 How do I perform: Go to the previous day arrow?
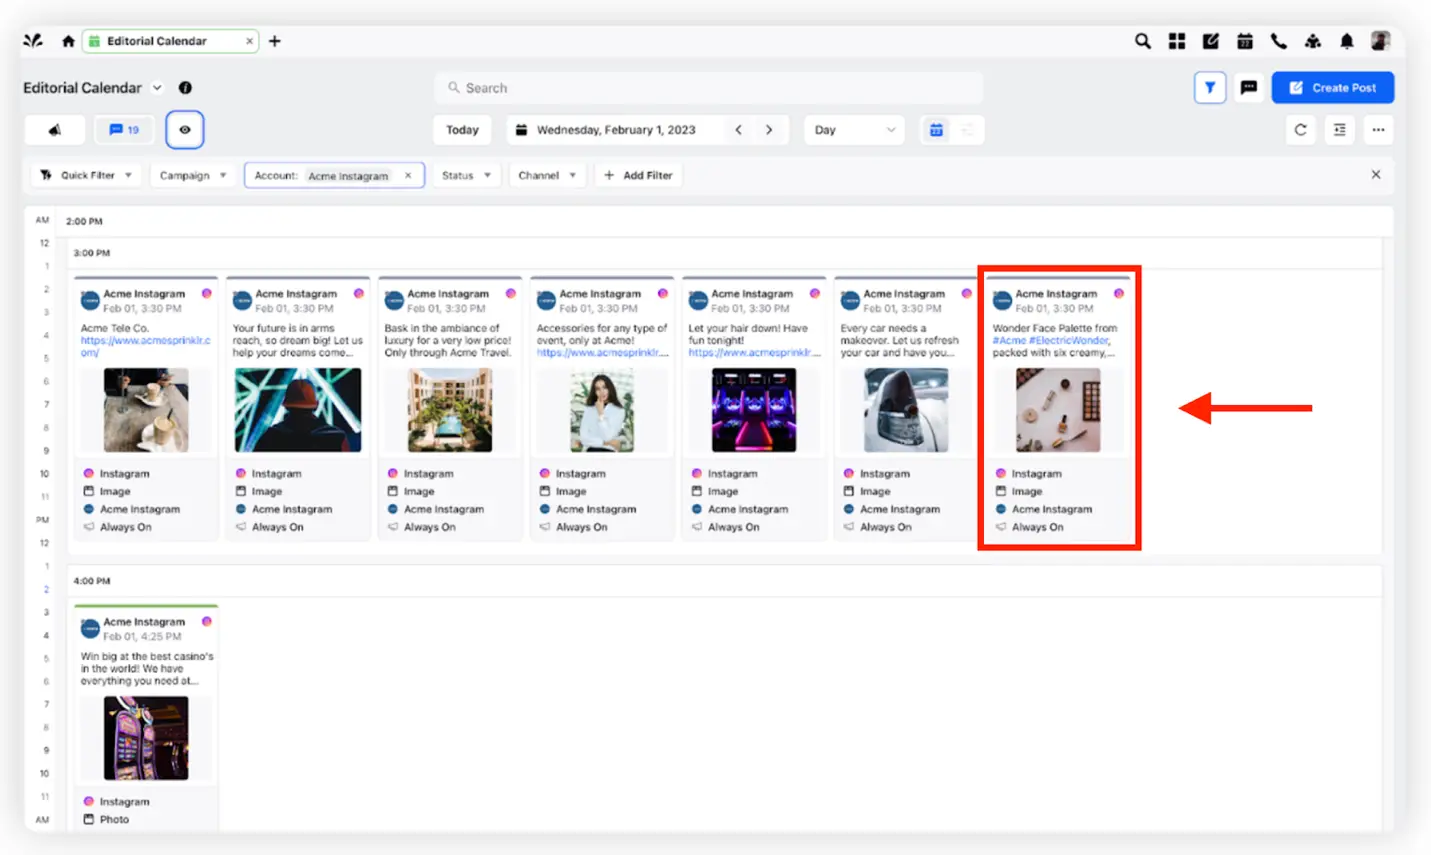click(739, 130)
